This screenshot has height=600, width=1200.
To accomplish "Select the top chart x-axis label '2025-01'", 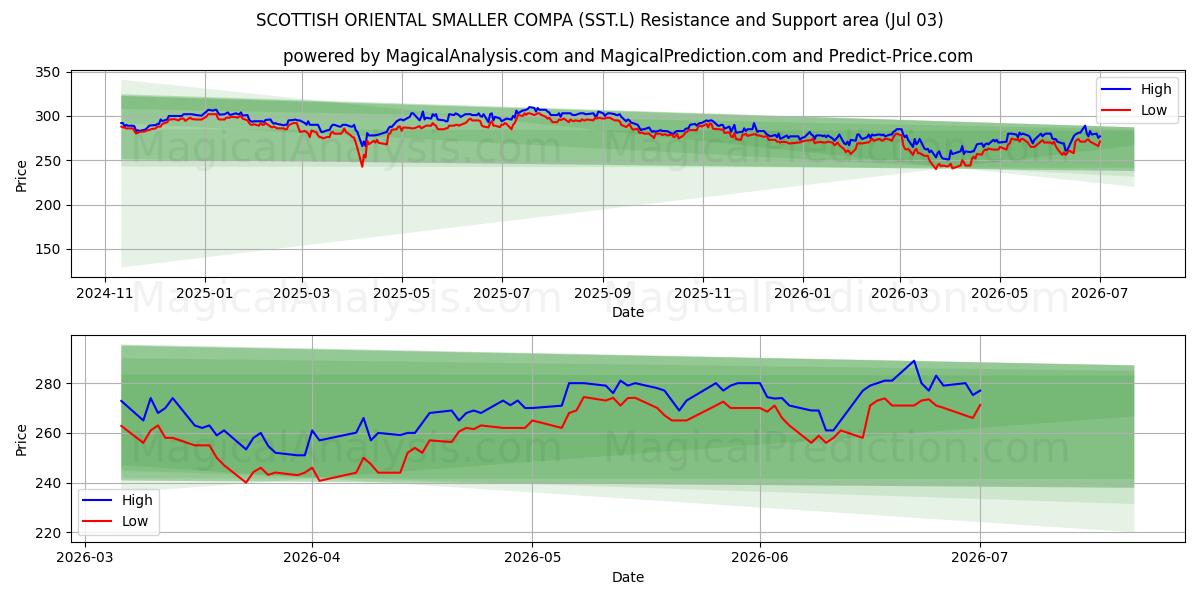I will (x=205, y=294).
